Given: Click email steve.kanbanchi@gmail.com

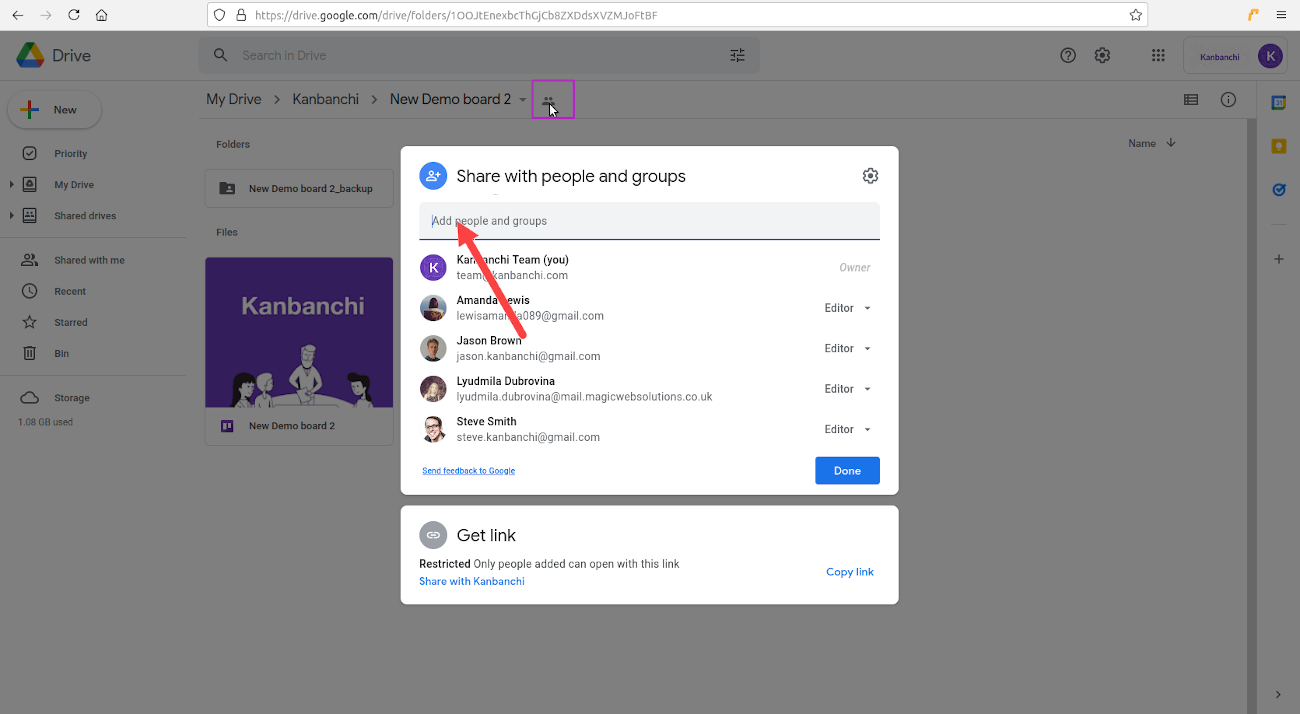Looking at the screenshot, I should point(528,437).
